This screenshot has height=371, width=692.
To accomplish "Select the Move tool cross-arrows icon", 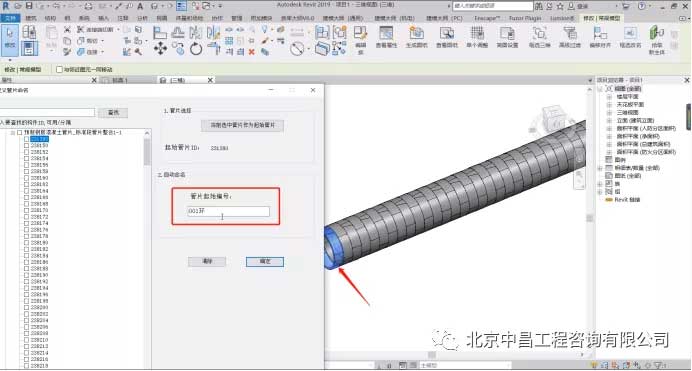I will click(160, 48).
